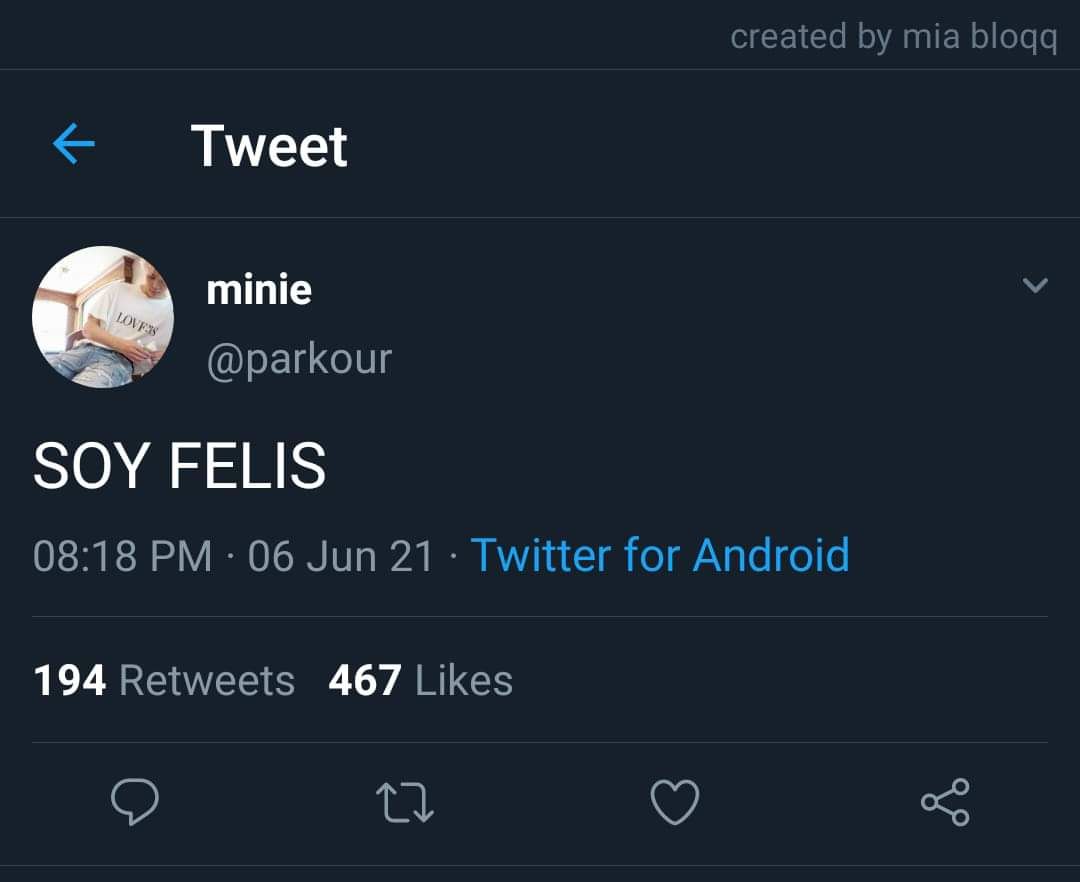
Task: Open the Twitter for Android source link
Action: pyautogui.click(x=660, y=555)
